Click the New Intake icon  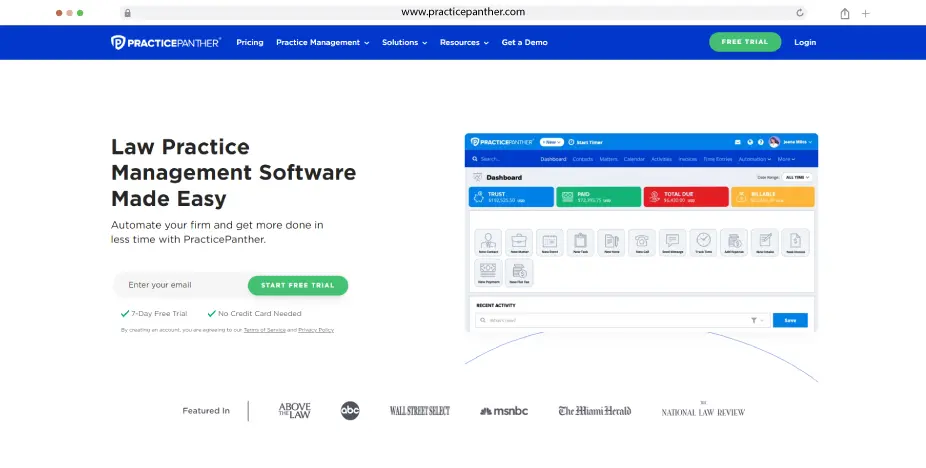[765, 242]
